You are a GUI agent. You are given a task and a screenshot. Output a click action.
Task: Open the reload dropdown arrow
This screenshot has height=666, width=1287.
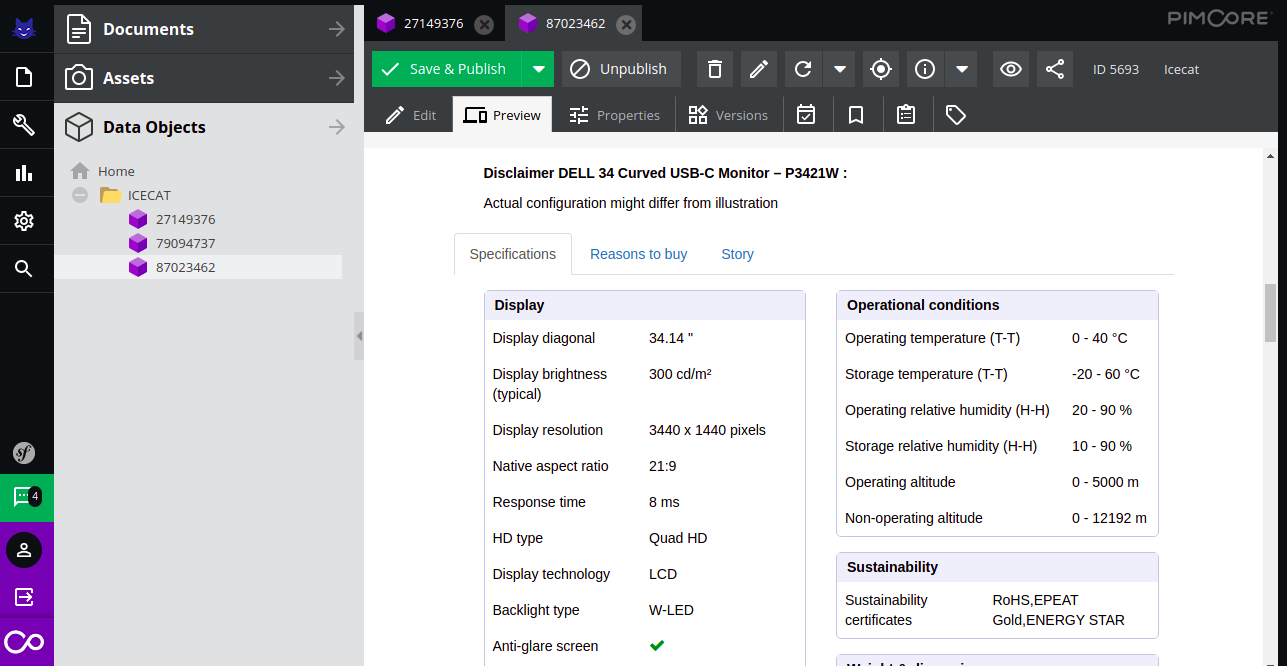pyautogui.click(x=840, y=69)
